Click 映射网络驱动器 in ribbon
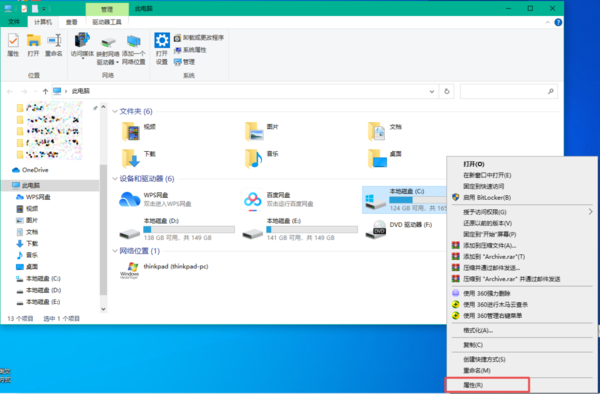 [108, 50]
